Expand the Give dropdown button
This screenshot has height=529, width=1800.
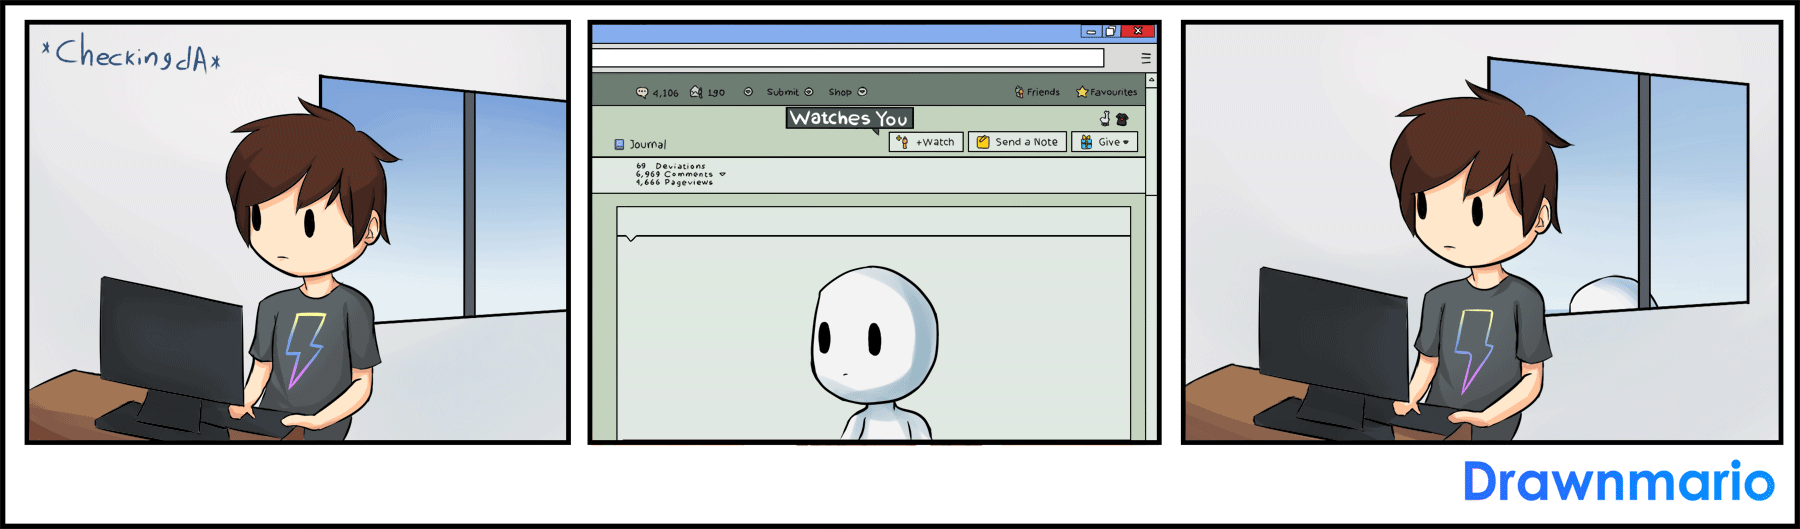pos(1104,142)
